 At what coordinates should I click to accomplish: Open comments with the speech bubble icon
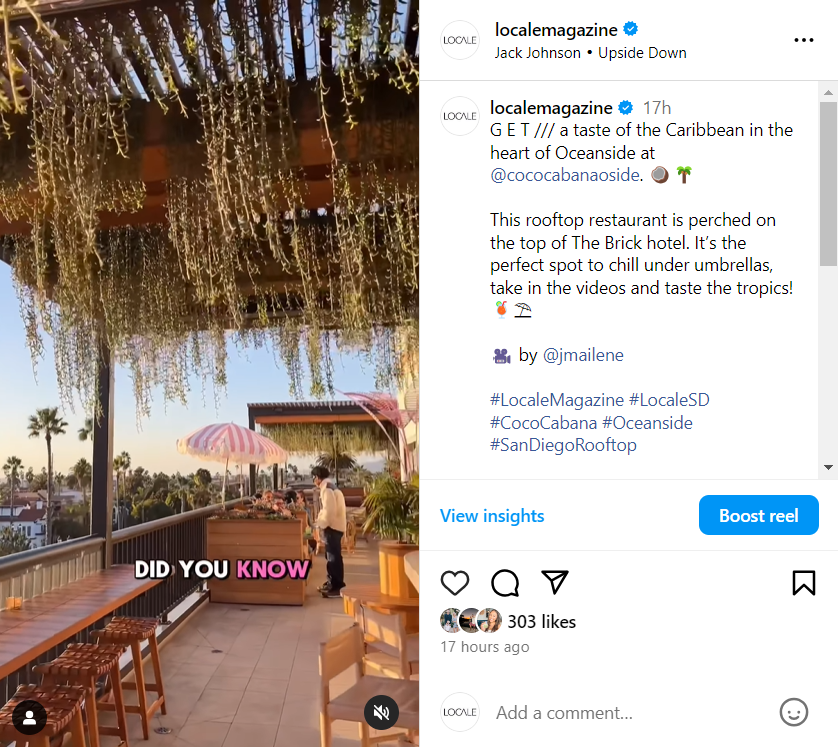(505, 583)
